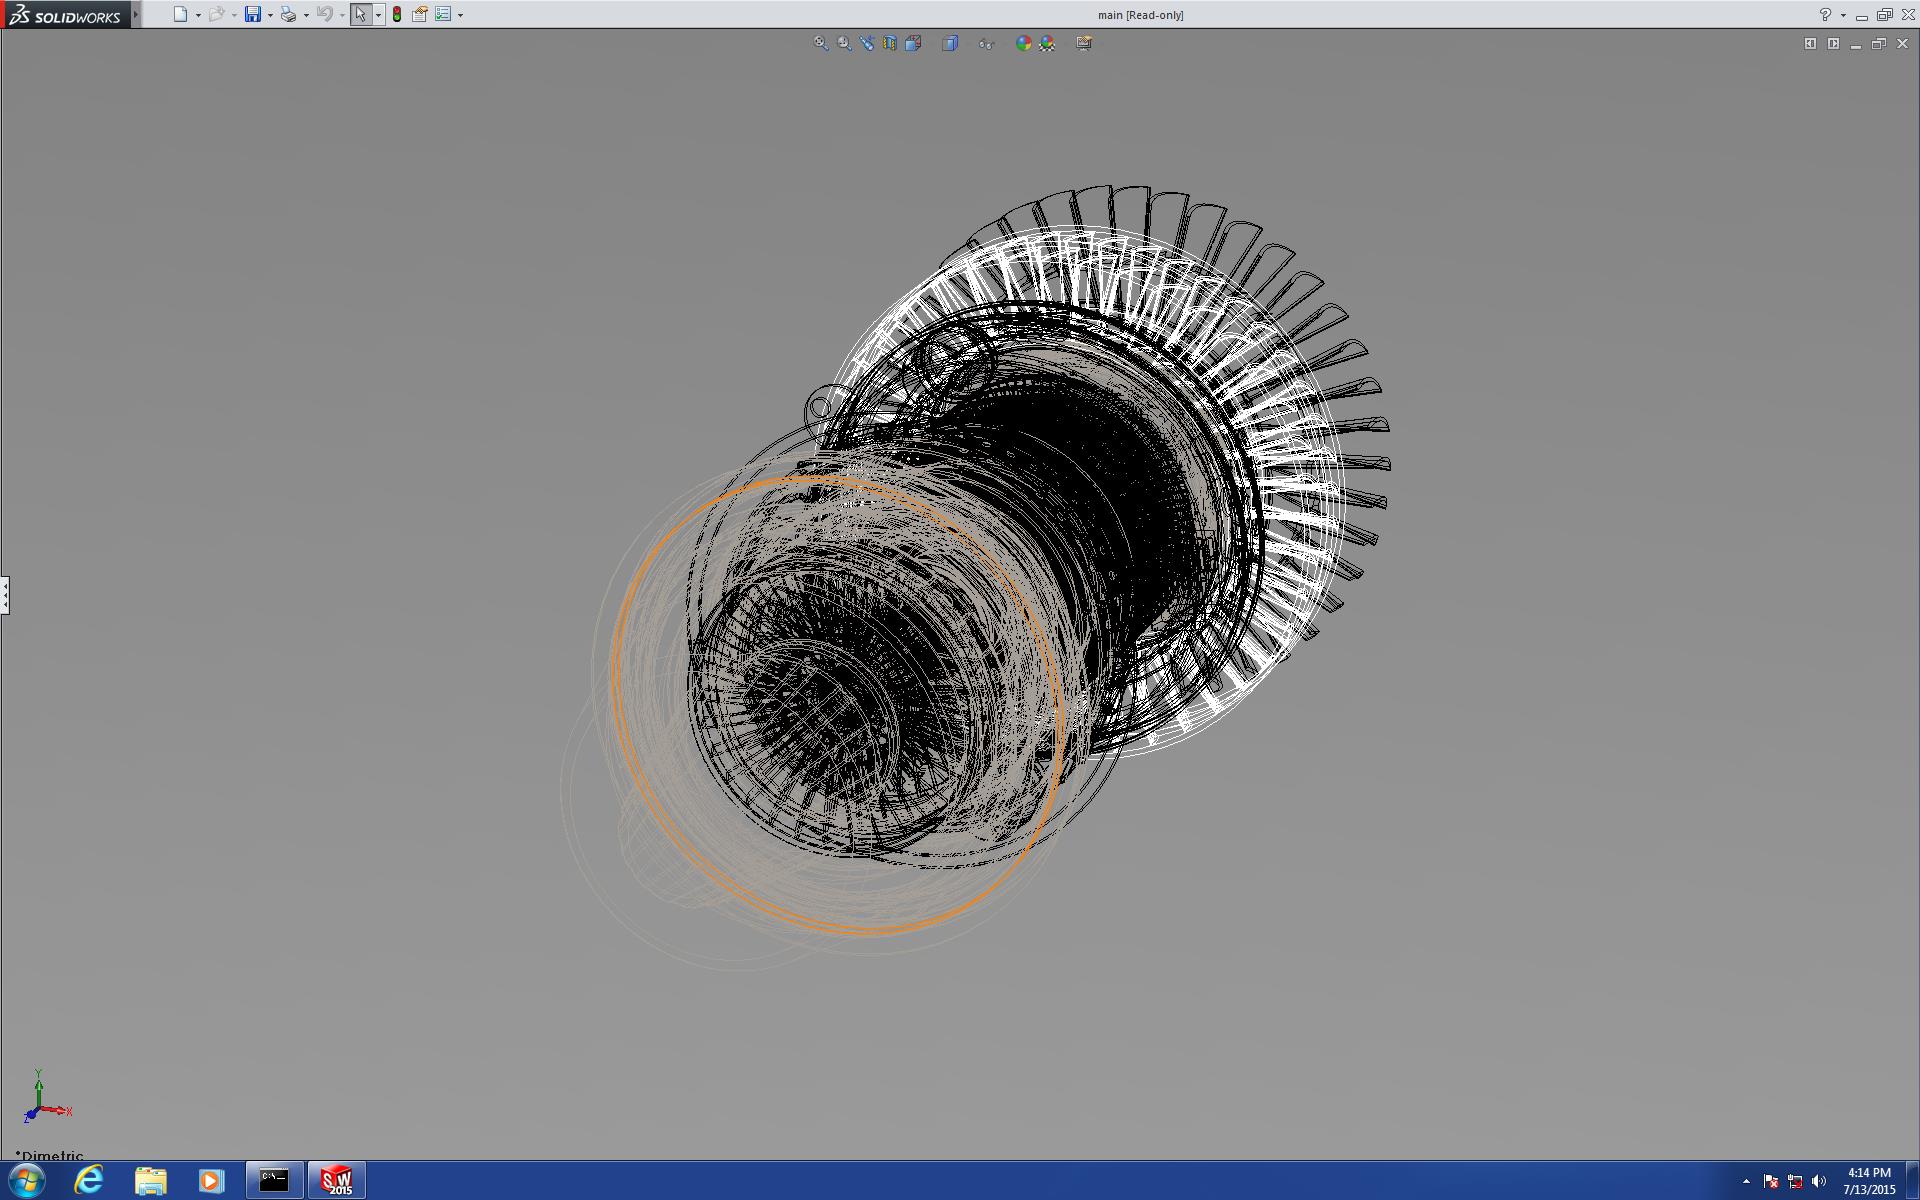Activate the Section View tool
The width and height of the screenshot is (1920, 1200).
point(890,43)
